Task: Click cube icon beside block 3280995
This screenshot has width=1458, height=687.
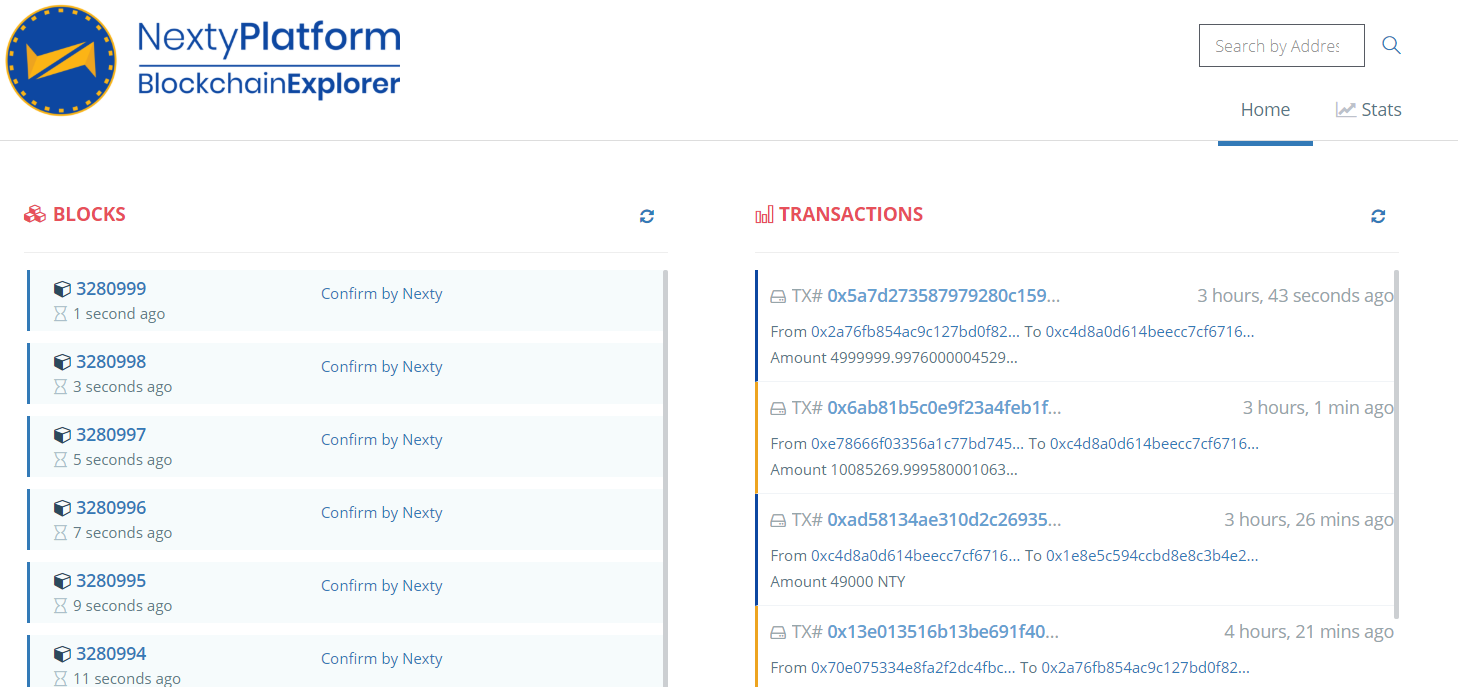Action: [62, 581]
